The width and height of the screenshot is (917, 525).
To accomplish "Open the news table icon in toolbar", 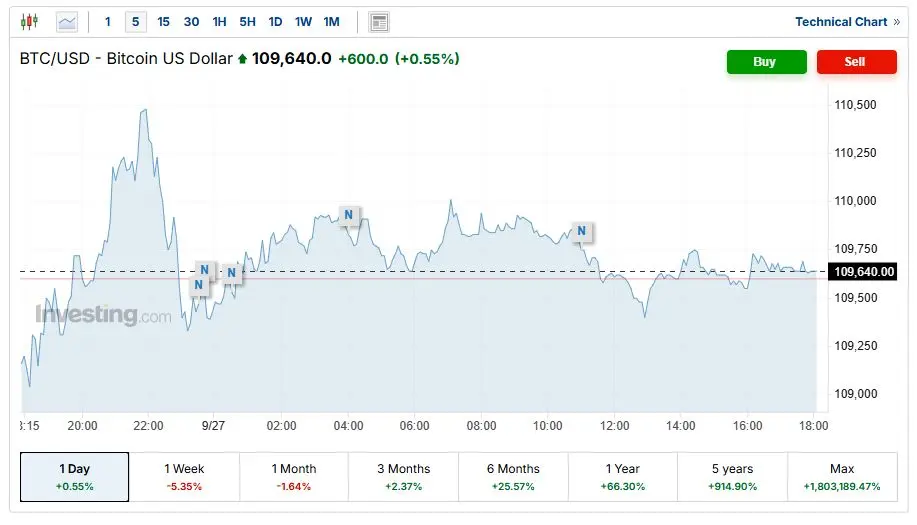I will point(379,22).
